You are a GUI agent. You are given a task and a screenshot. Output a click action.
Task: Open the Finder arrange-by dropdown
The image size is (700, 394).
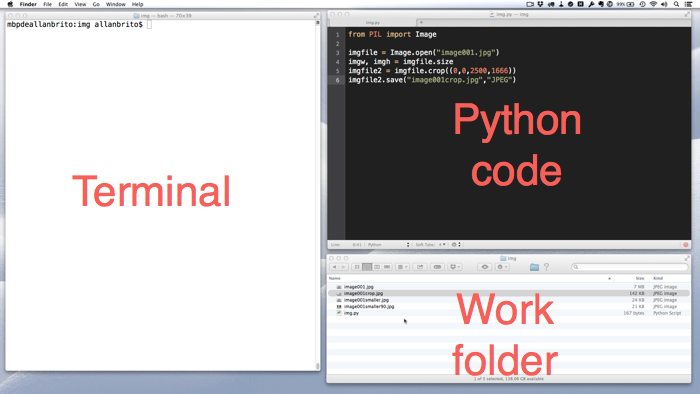402,267
